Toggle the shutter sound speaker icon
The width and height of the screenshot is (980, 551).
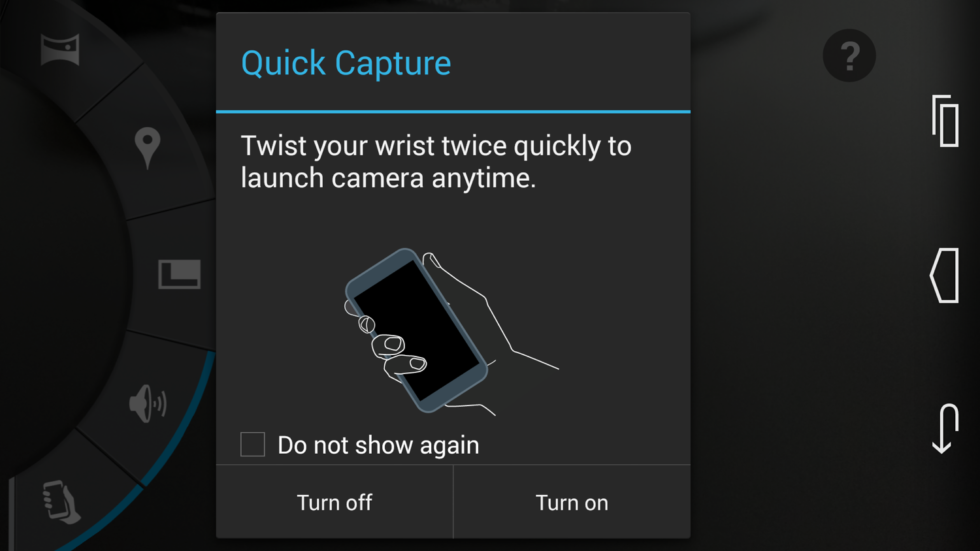[x=148, y=404]
